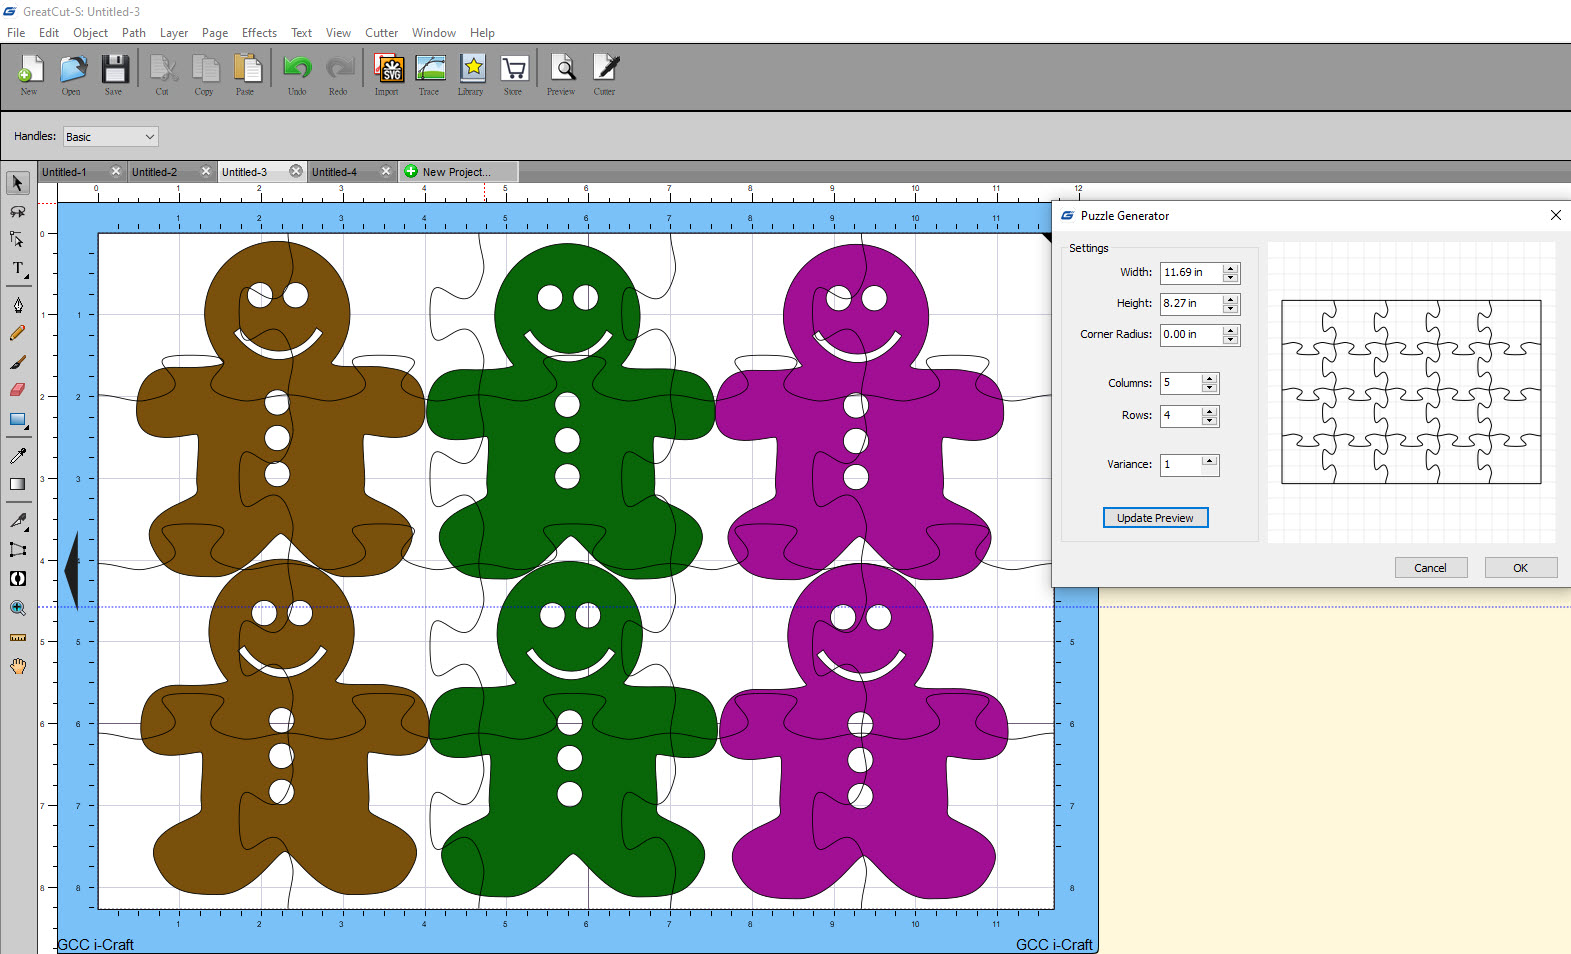Increase the puzzle Width value
1571x954 pixels.
pyautogui.click(x=1231, y=268)
